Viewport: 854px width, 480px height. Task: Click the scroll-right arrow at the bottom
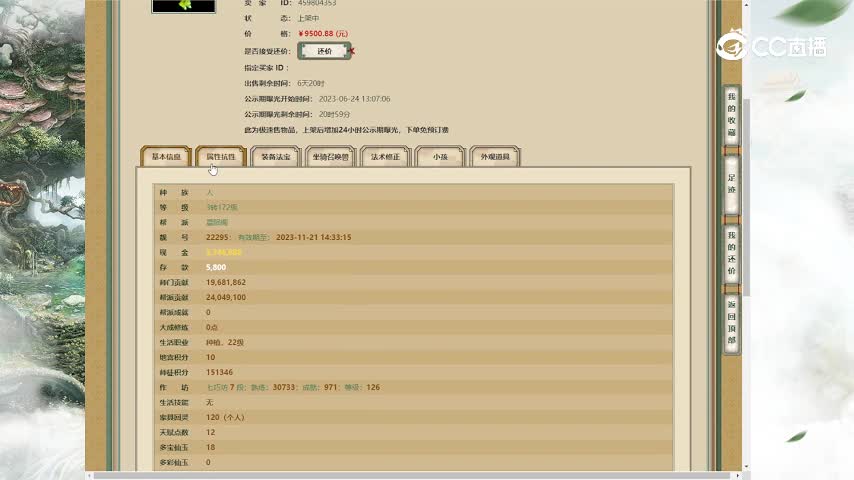[737, 476]
